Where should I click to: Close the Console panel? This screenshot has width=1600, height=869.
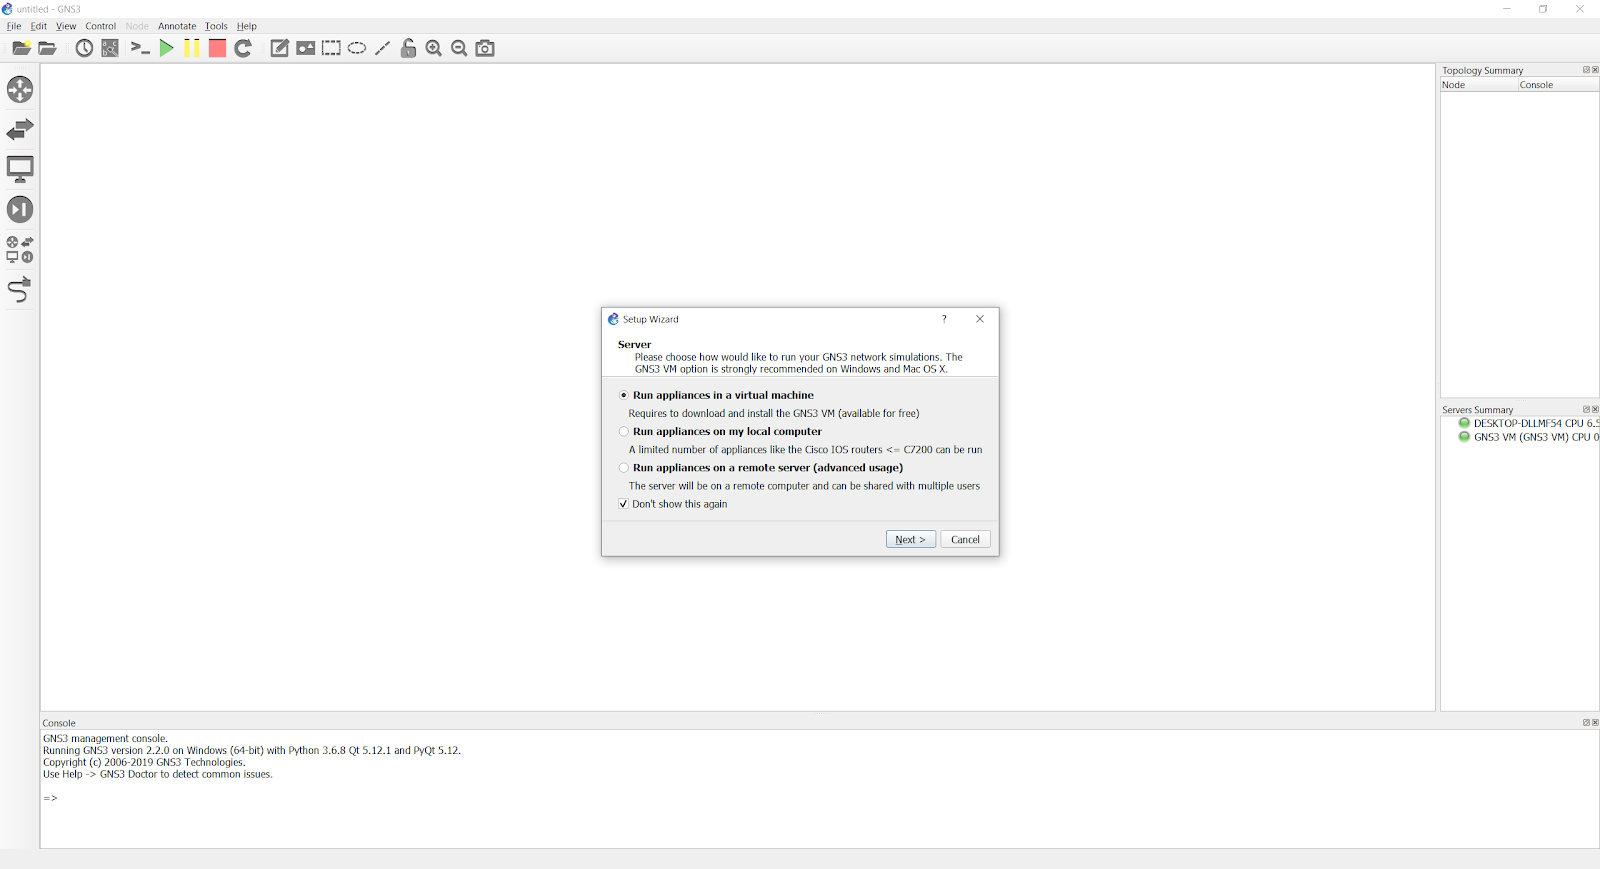(x=1595, y=722)
